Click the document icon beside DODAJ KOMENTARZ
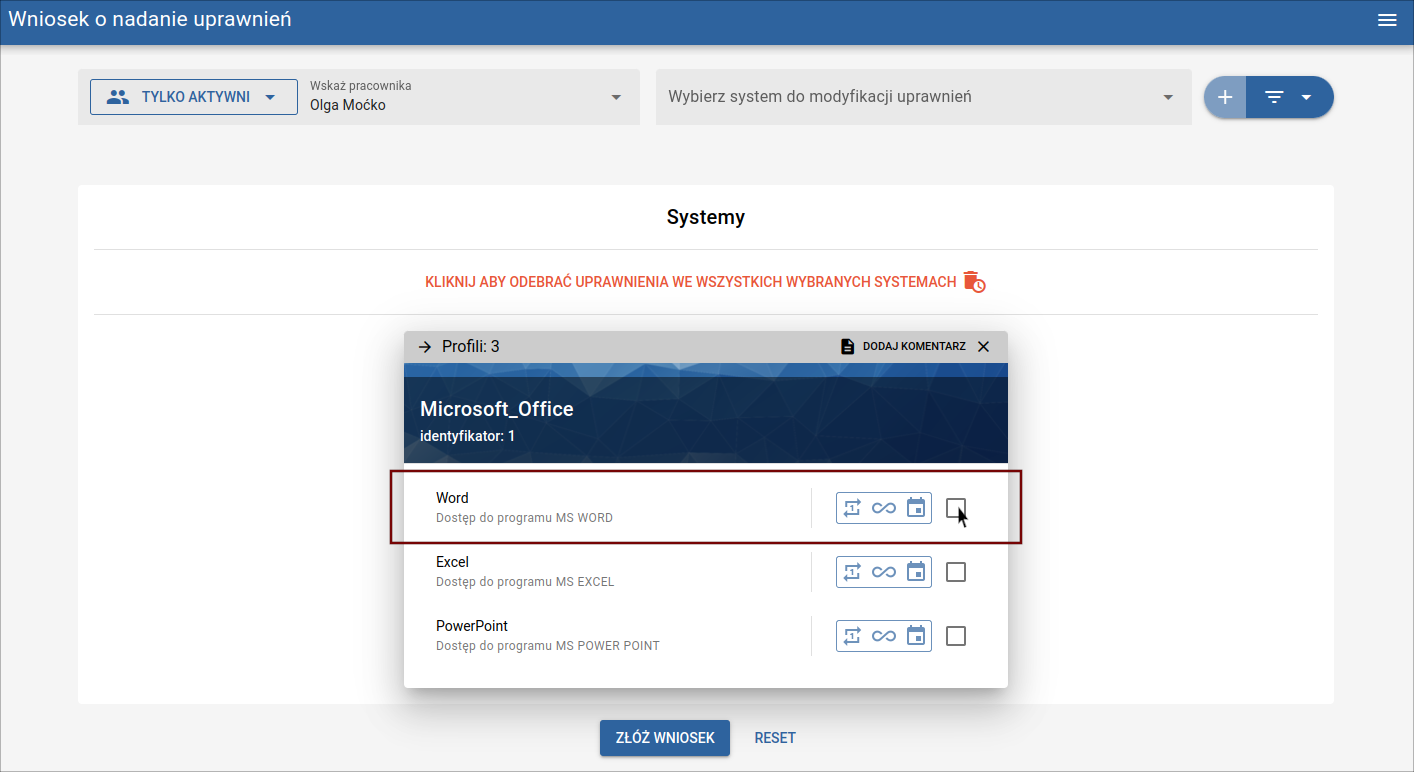Screen dimensions: 1414x772 coord(848,347)
